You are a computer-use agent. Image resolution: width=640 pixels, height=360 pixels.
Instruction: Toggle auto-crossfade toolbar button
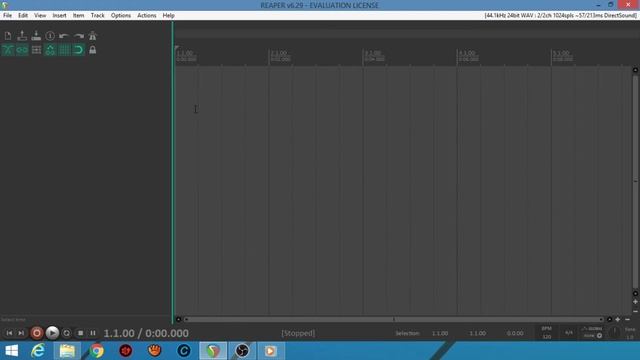click(x=8, y=50)
